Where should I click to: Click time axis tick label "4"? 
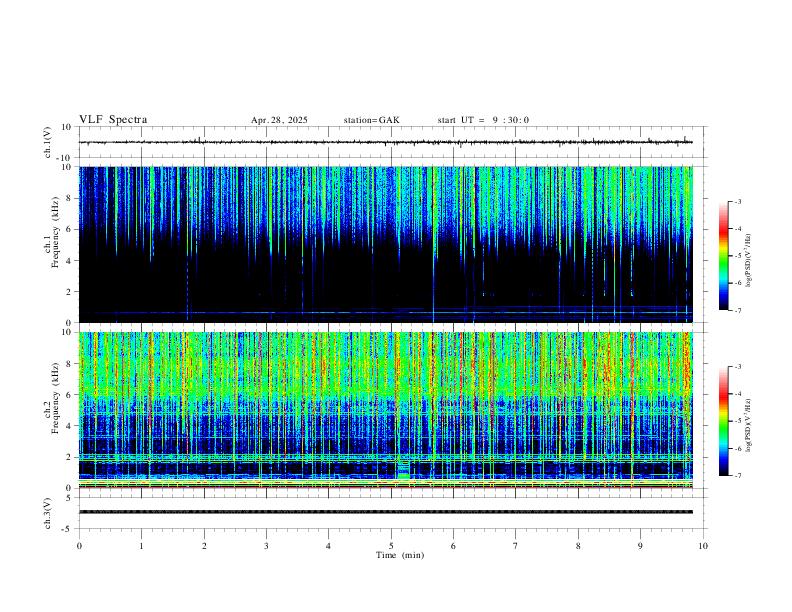click(x=328, y=546)
